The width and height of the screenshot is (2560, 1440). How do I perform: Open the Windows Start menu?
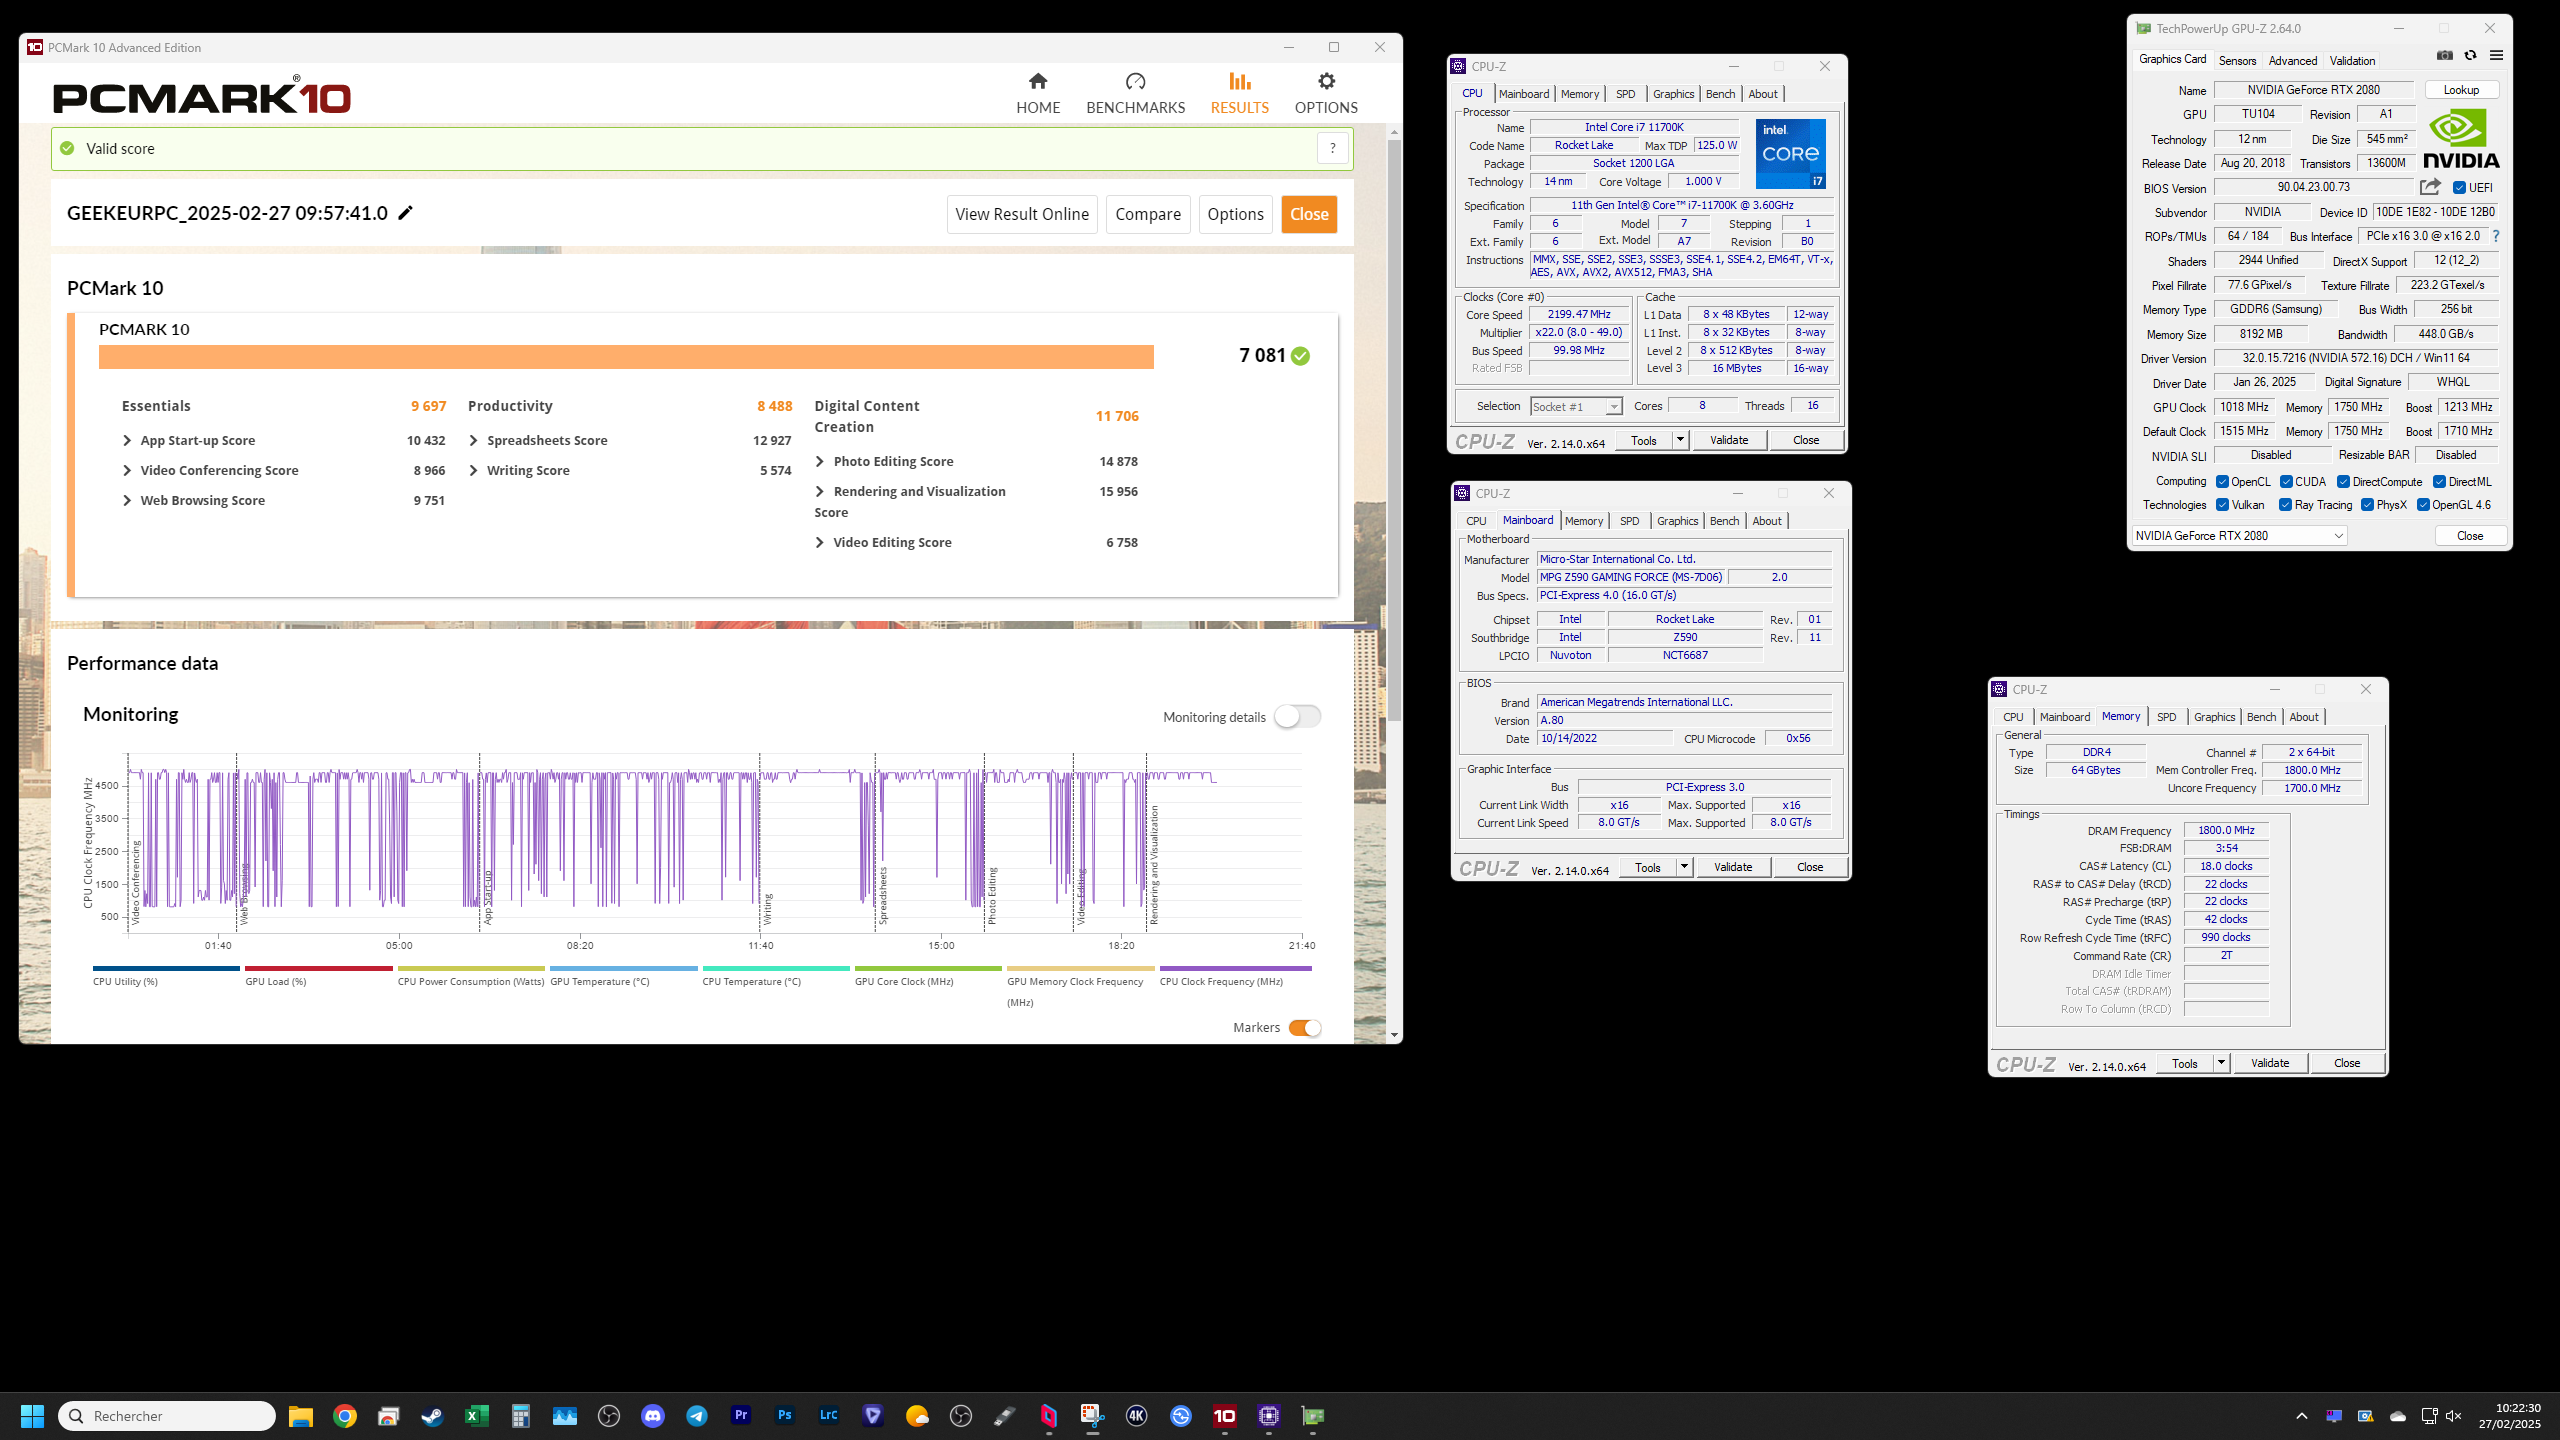[x=32, y=1415]
